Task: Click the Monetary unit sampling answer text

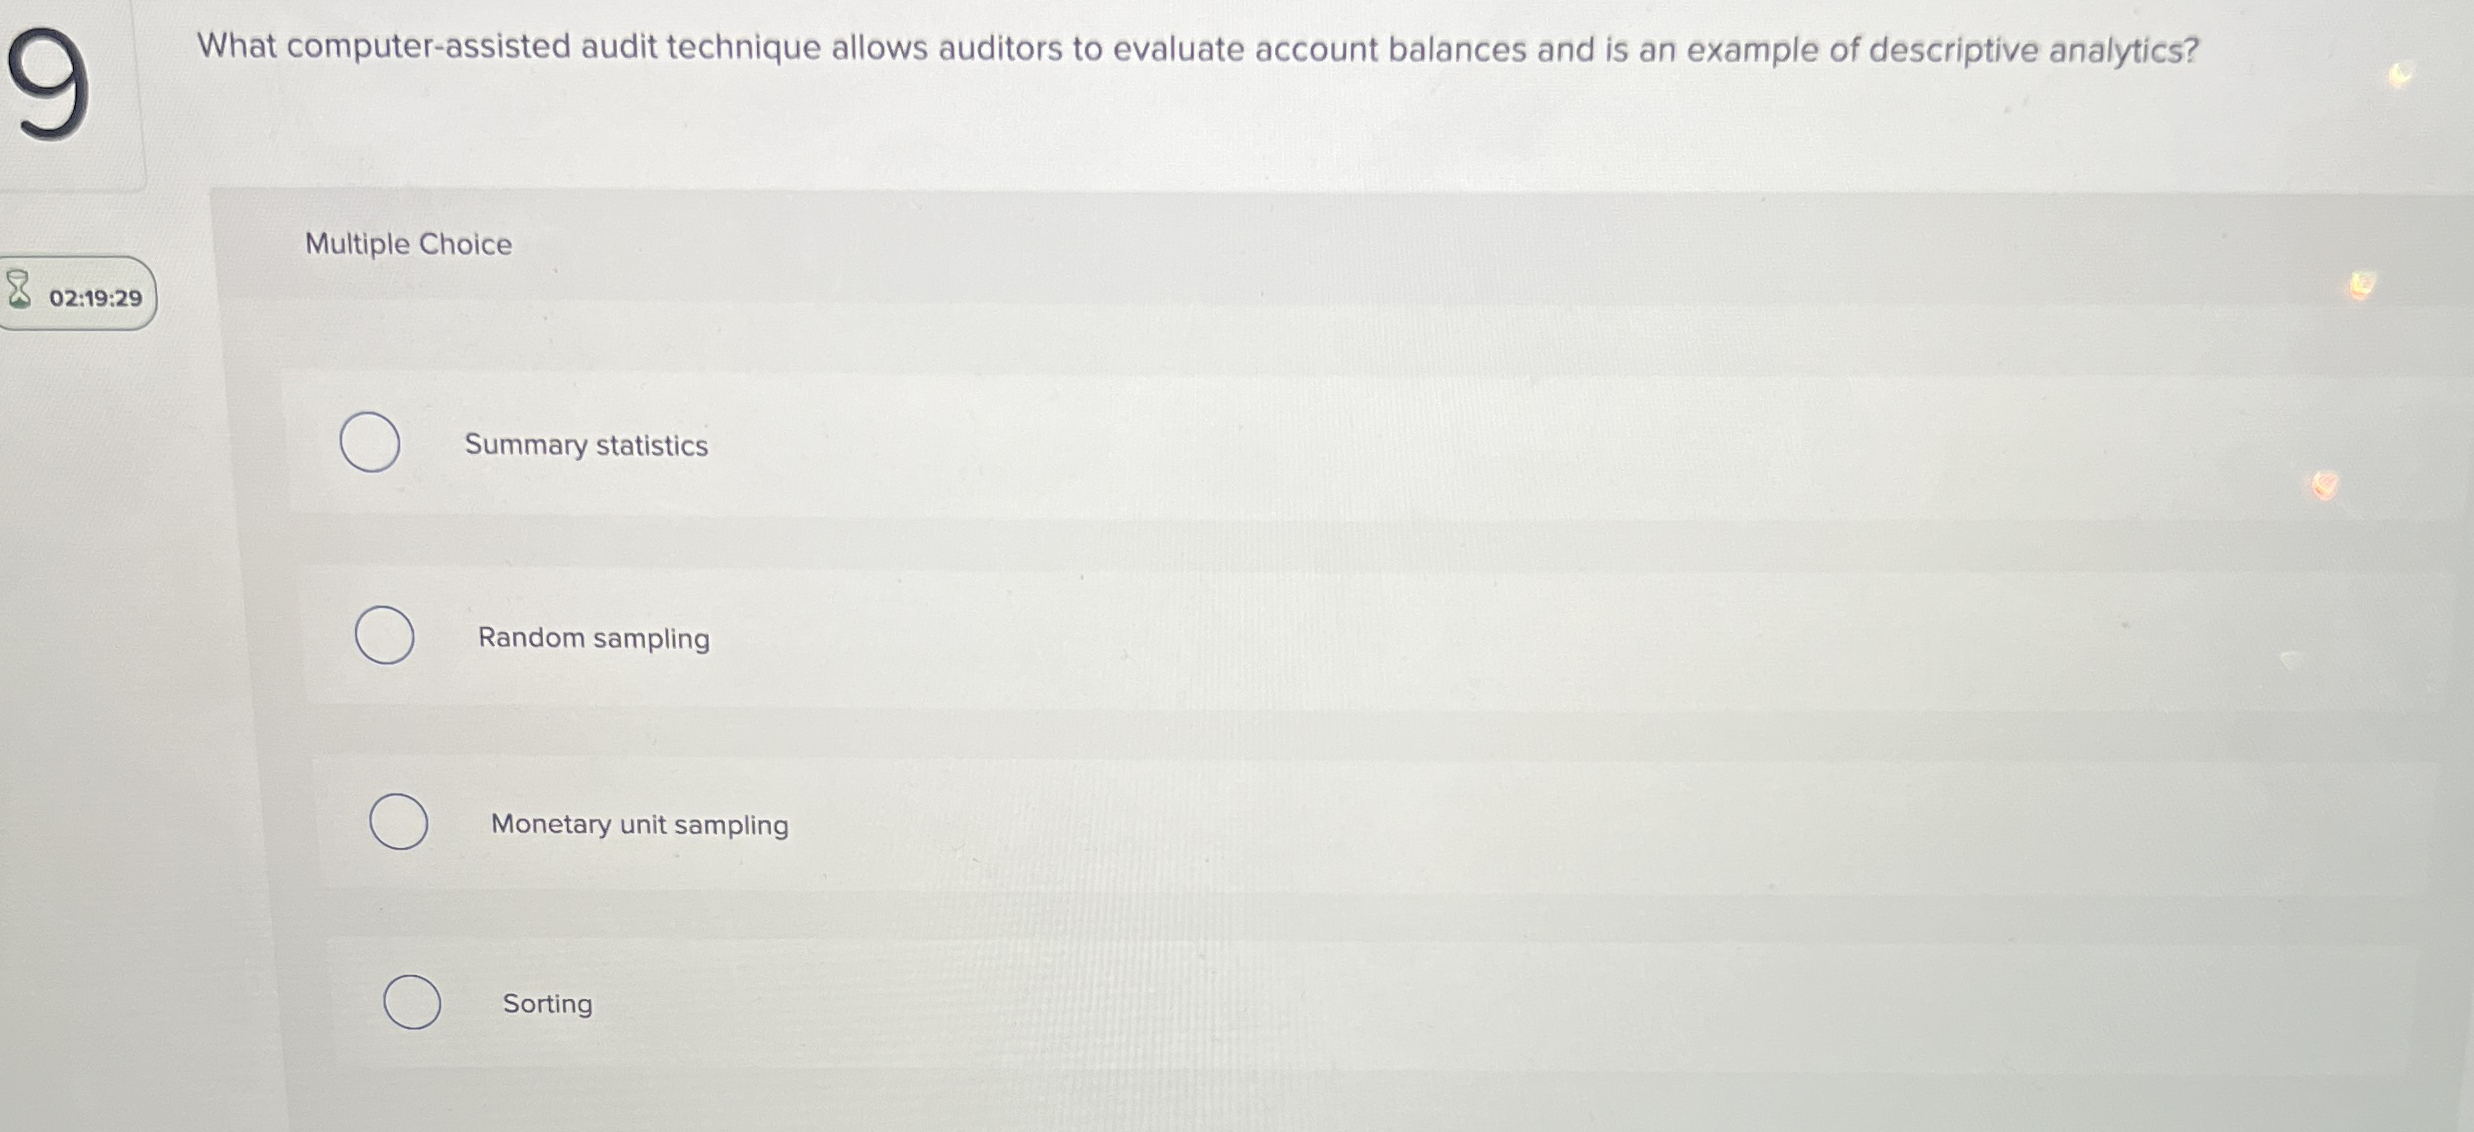Action: coord(640,824)
